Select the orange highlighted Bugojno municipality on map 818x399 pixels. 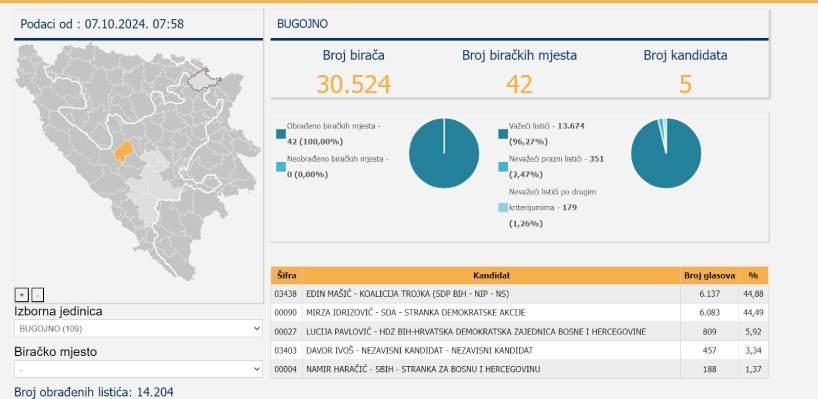pos(124,151)
